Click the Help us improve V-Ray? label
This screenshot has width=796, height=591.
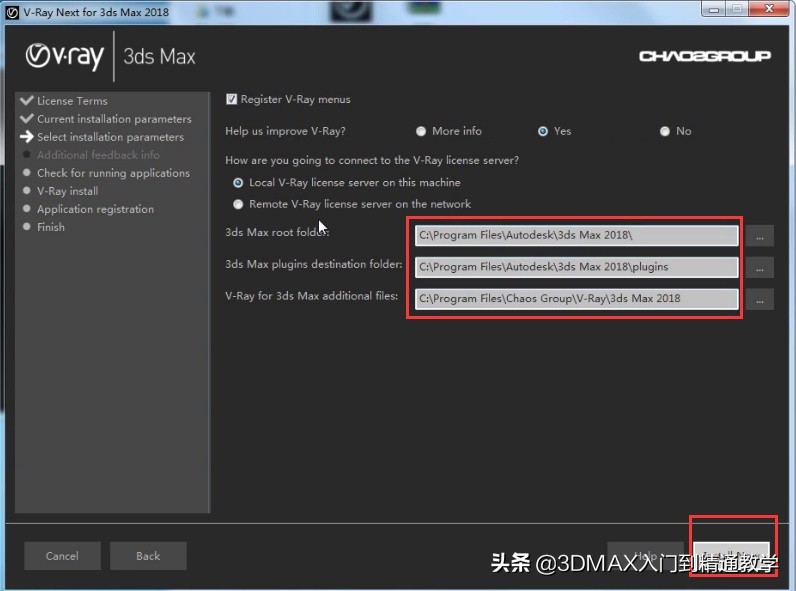click(x=285, y=131)
